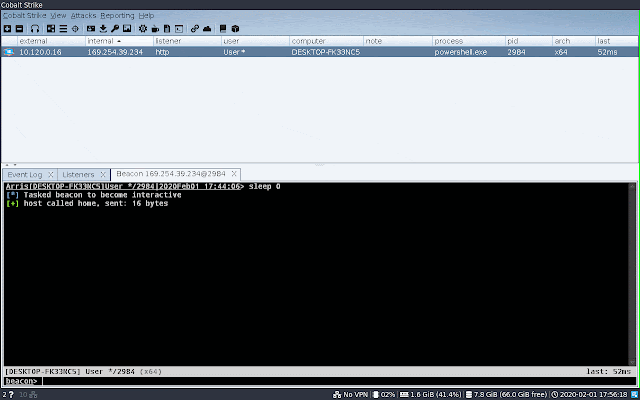Viewport: 640px width, 400px height.
Task: Click the gear icon to generate Windows executable
Action: (143, 29)
